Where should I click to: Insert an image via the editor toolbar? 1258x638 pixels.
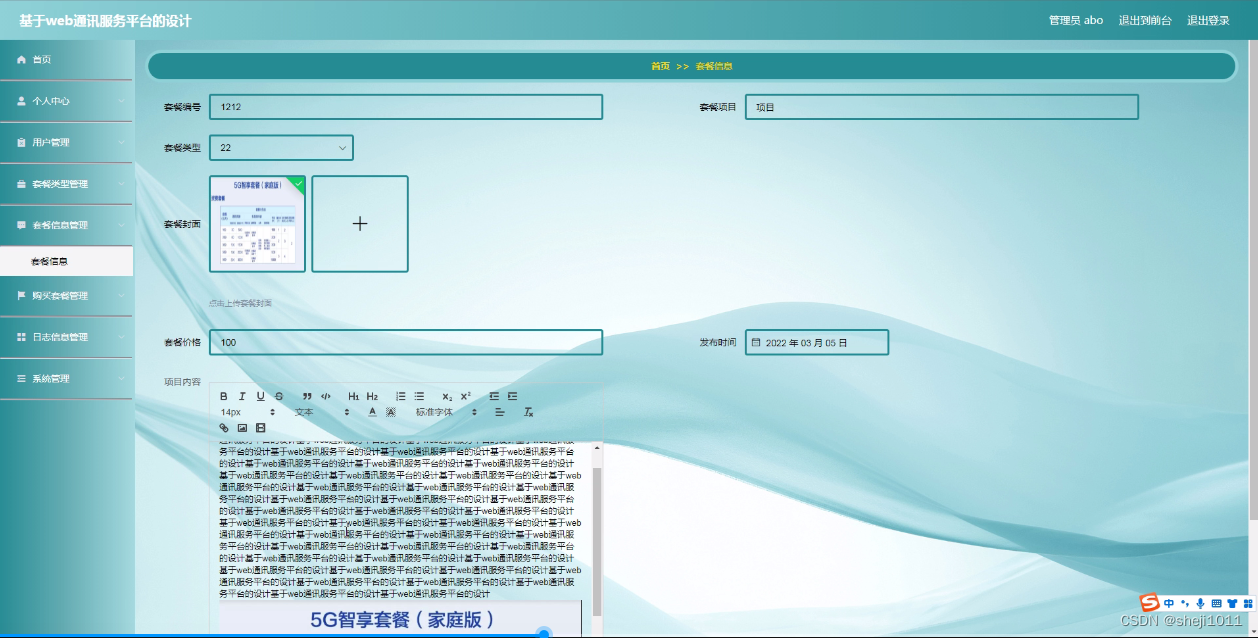click(x=241, y=428)
